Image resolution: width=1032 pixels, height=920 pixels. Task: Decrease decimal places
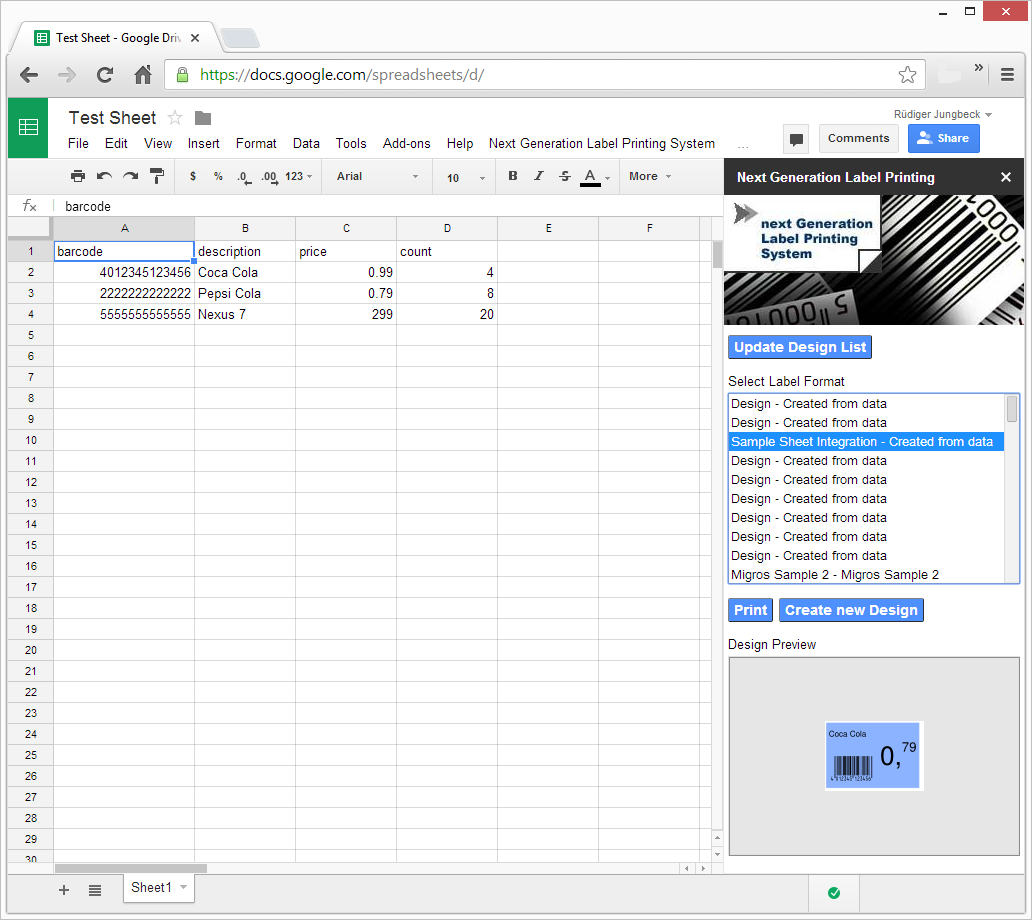(x=244, y=177)
